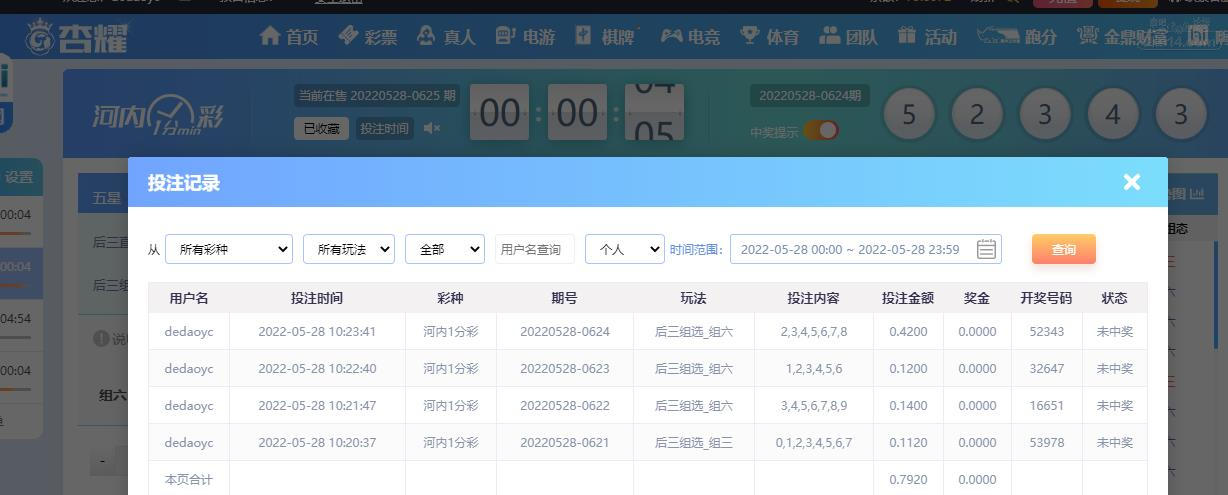Select the 五星 tab behind the dialog
1228x495 pixels.
(107, 198)
